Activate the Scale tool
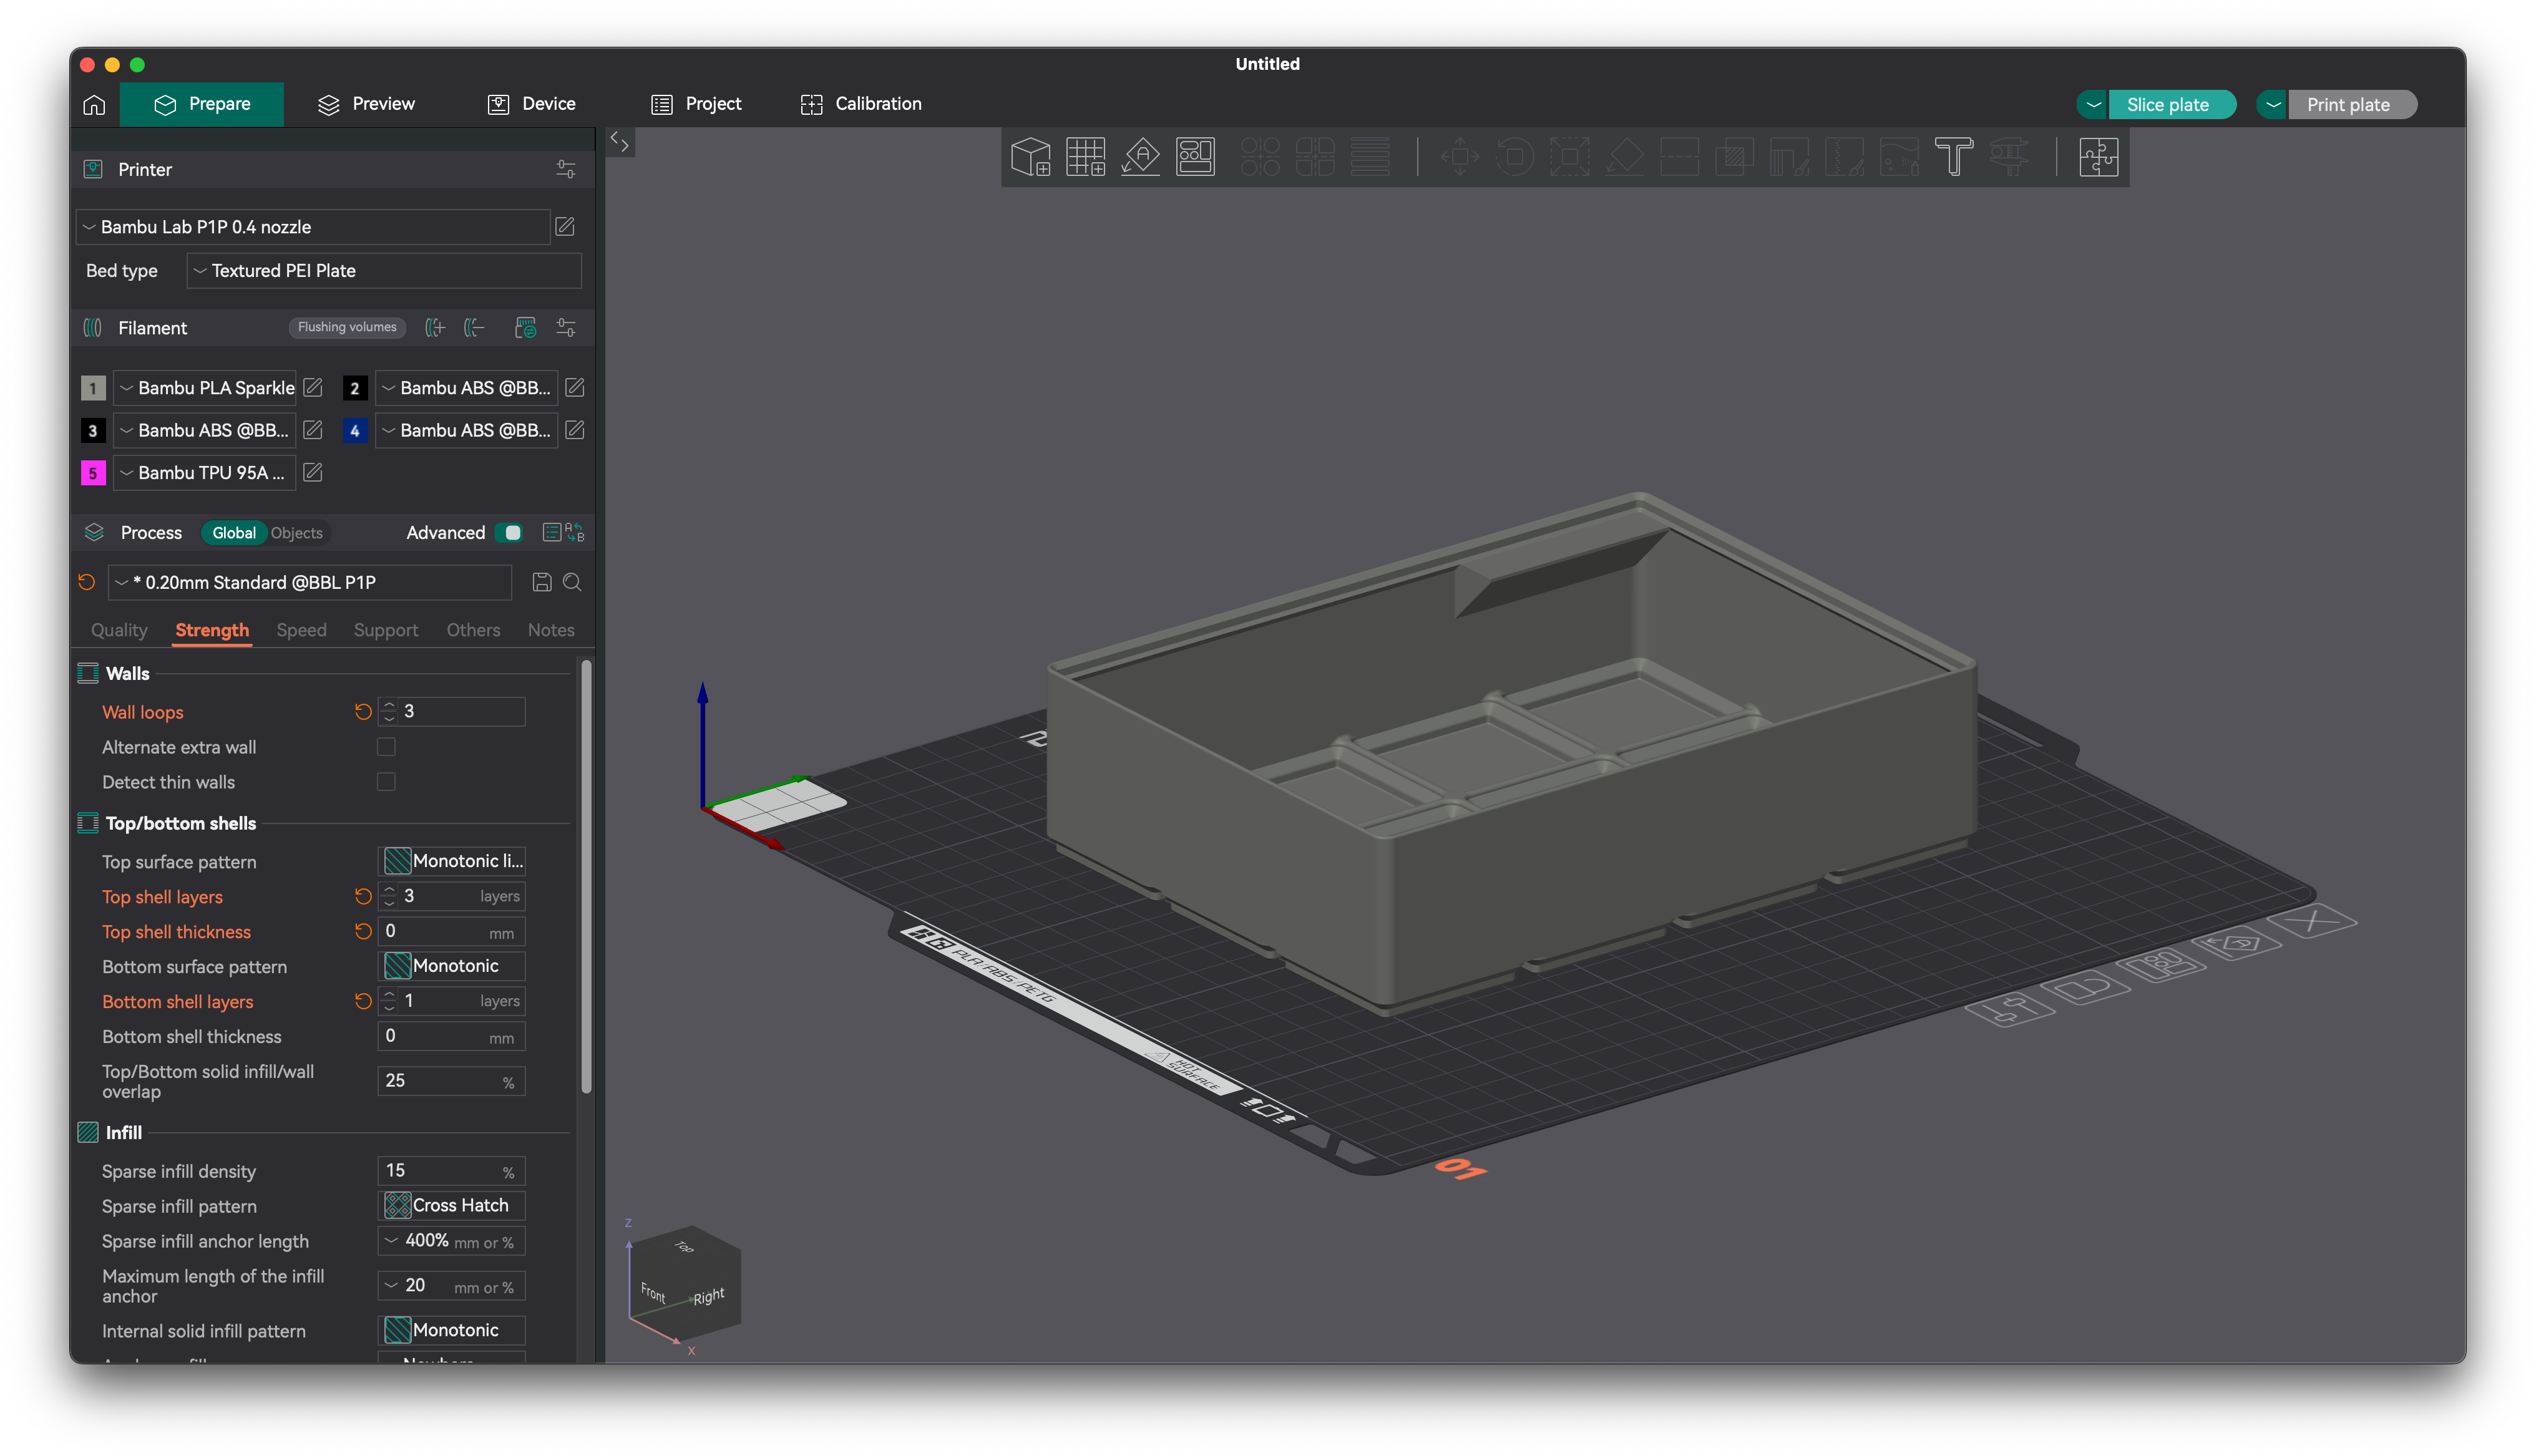 1570,156
